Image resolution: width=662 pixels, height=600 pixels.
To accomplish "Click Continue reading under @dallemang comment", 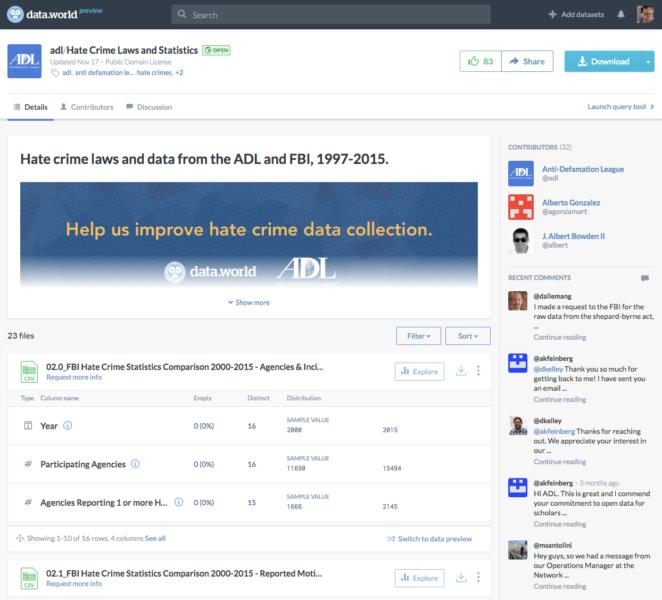I will click(560, 337).
